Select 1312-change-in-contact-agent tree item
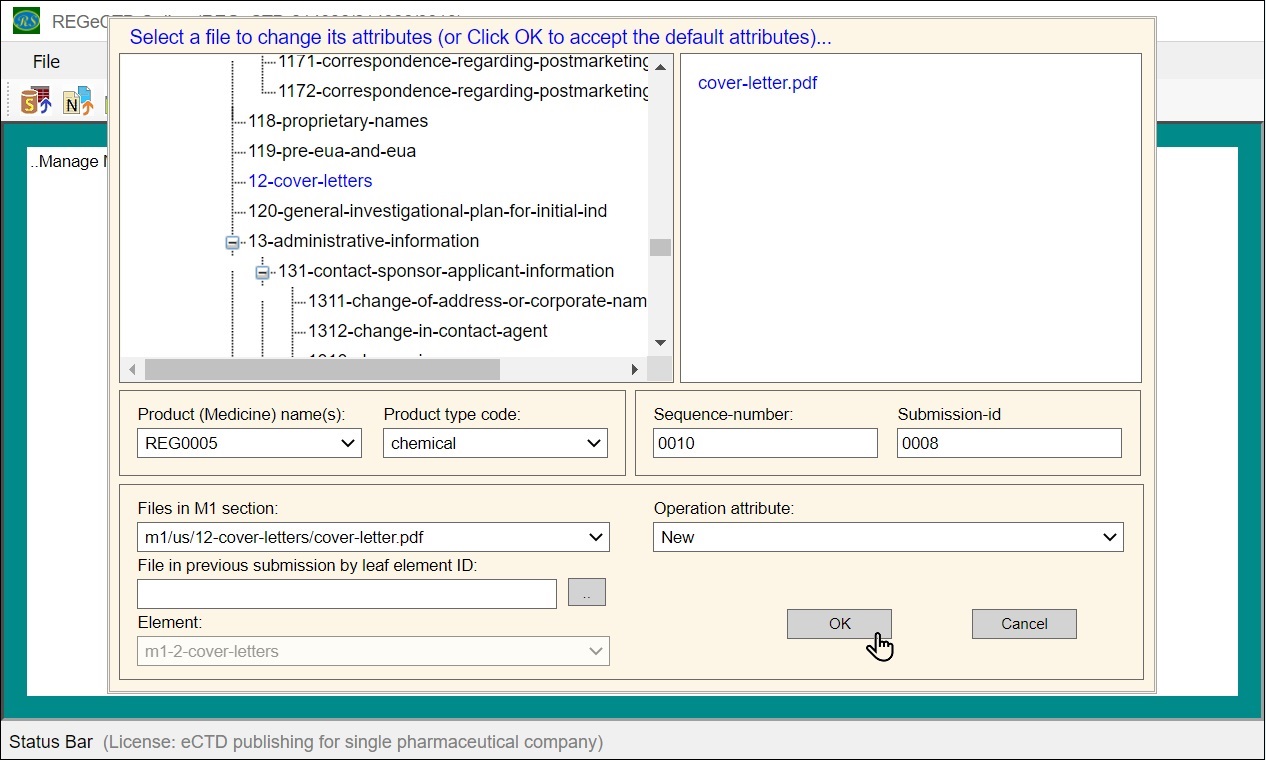Viewport: 1266px width, 760px height. click(427, 331)
